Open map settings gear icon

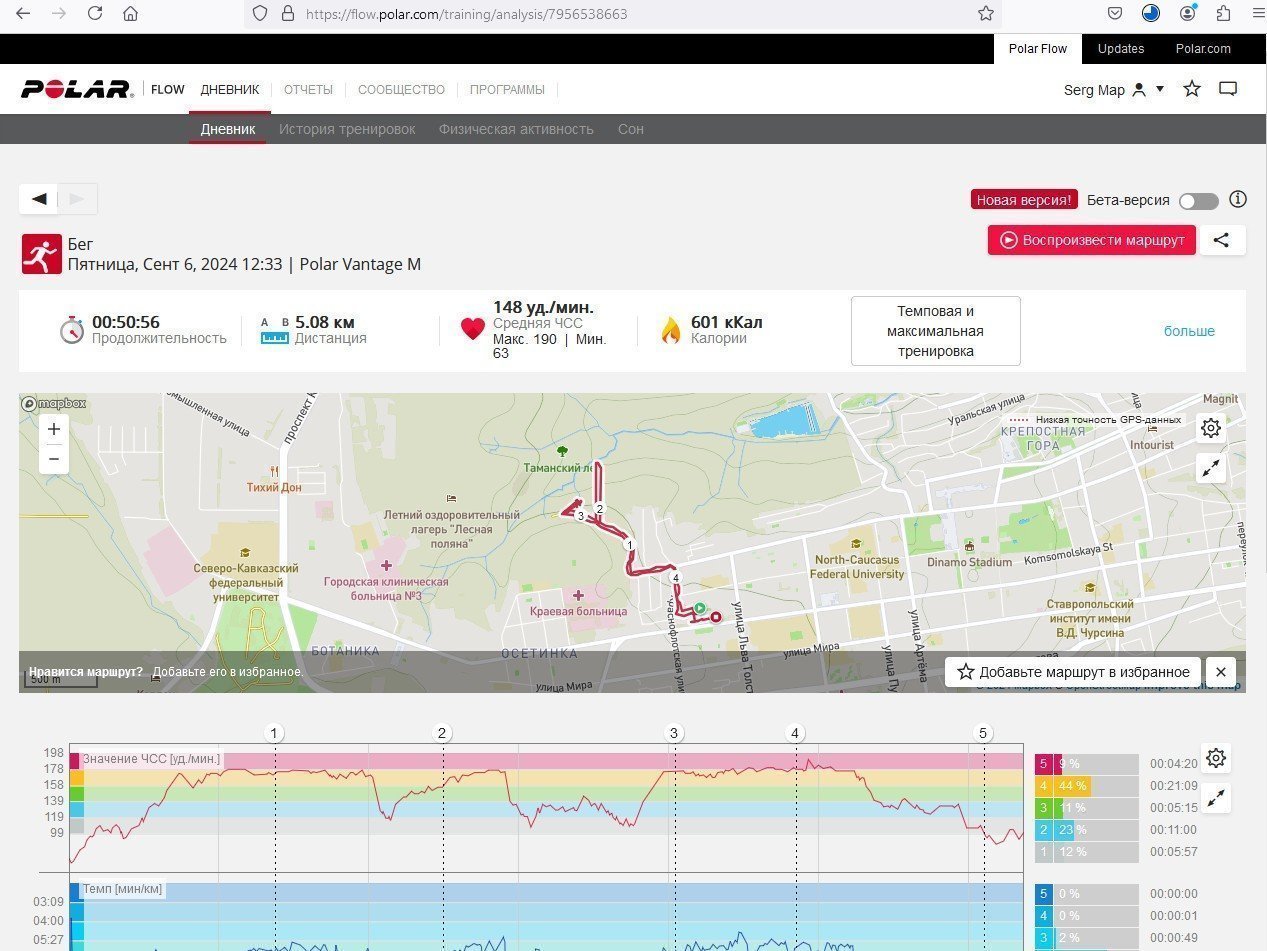(x=1211, y=428)
